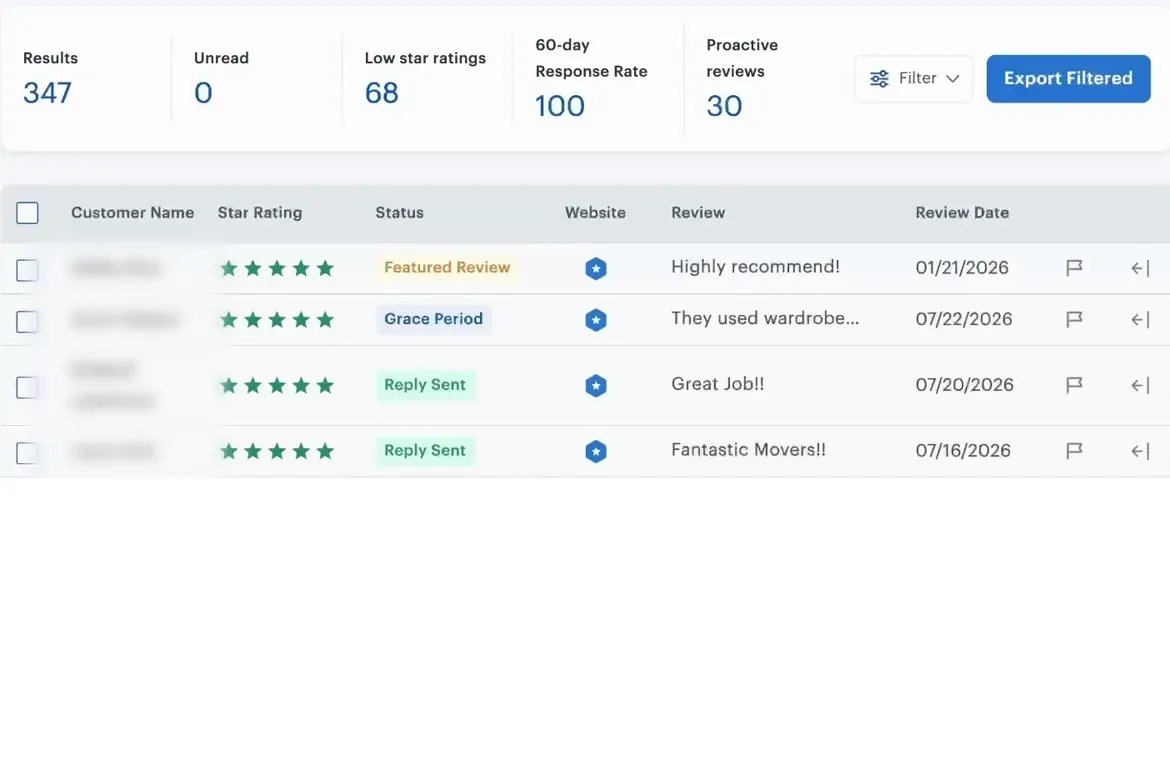
Task: Open the They used wardrobe... review text
Action: coord(765,318)
